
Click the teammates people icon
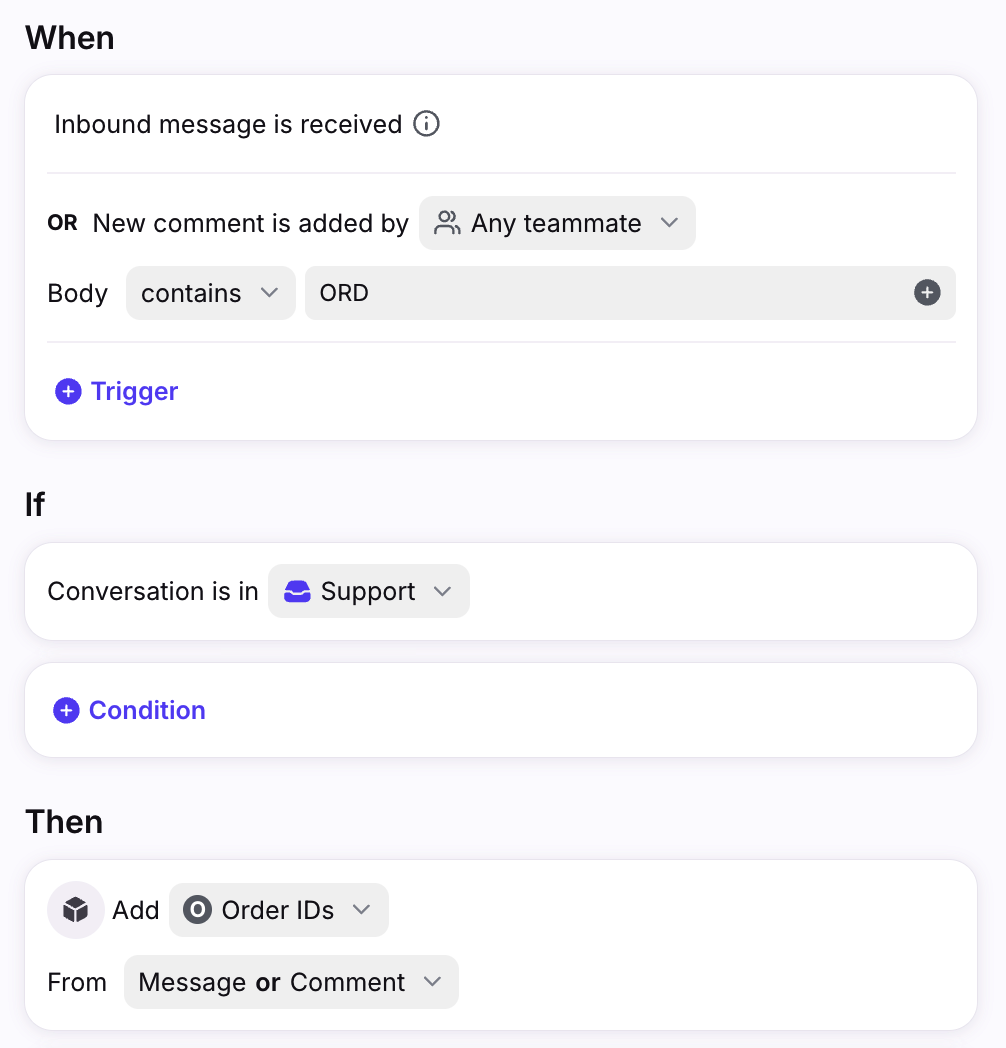point(447,223)
